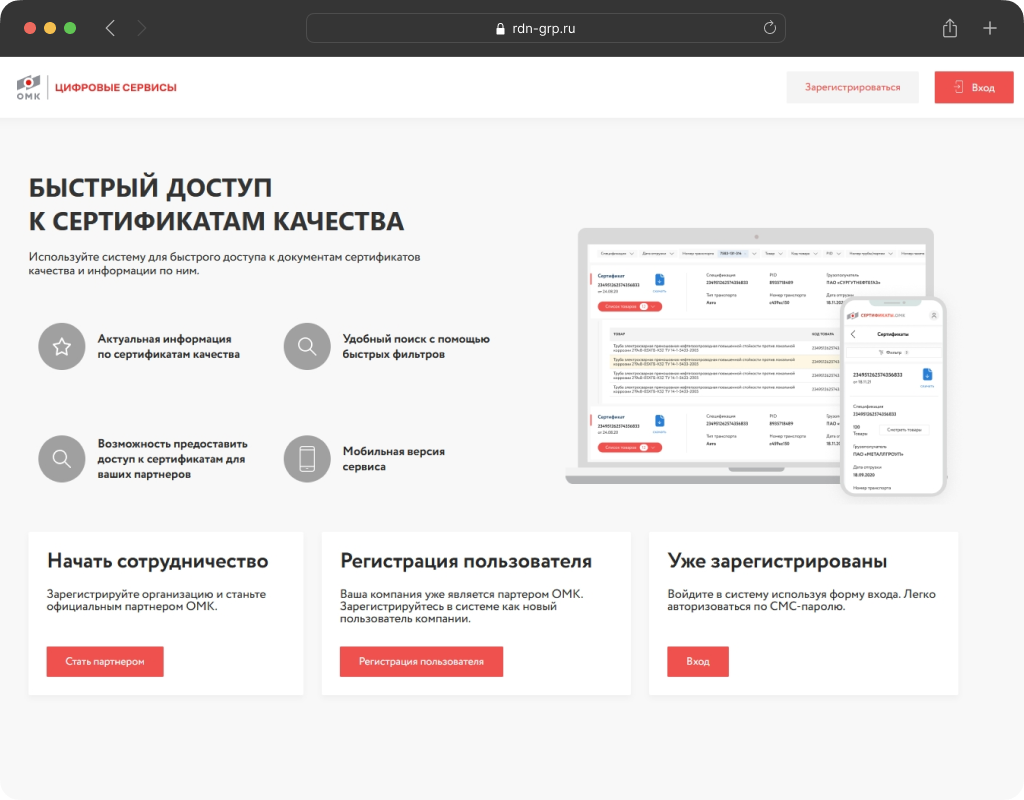The width and height of the screenshot is (1024, 800).
Task: Click the ЦИФРОВЫЕ СЕРВИСЫ header link
Action: click(x=116, y=88)
